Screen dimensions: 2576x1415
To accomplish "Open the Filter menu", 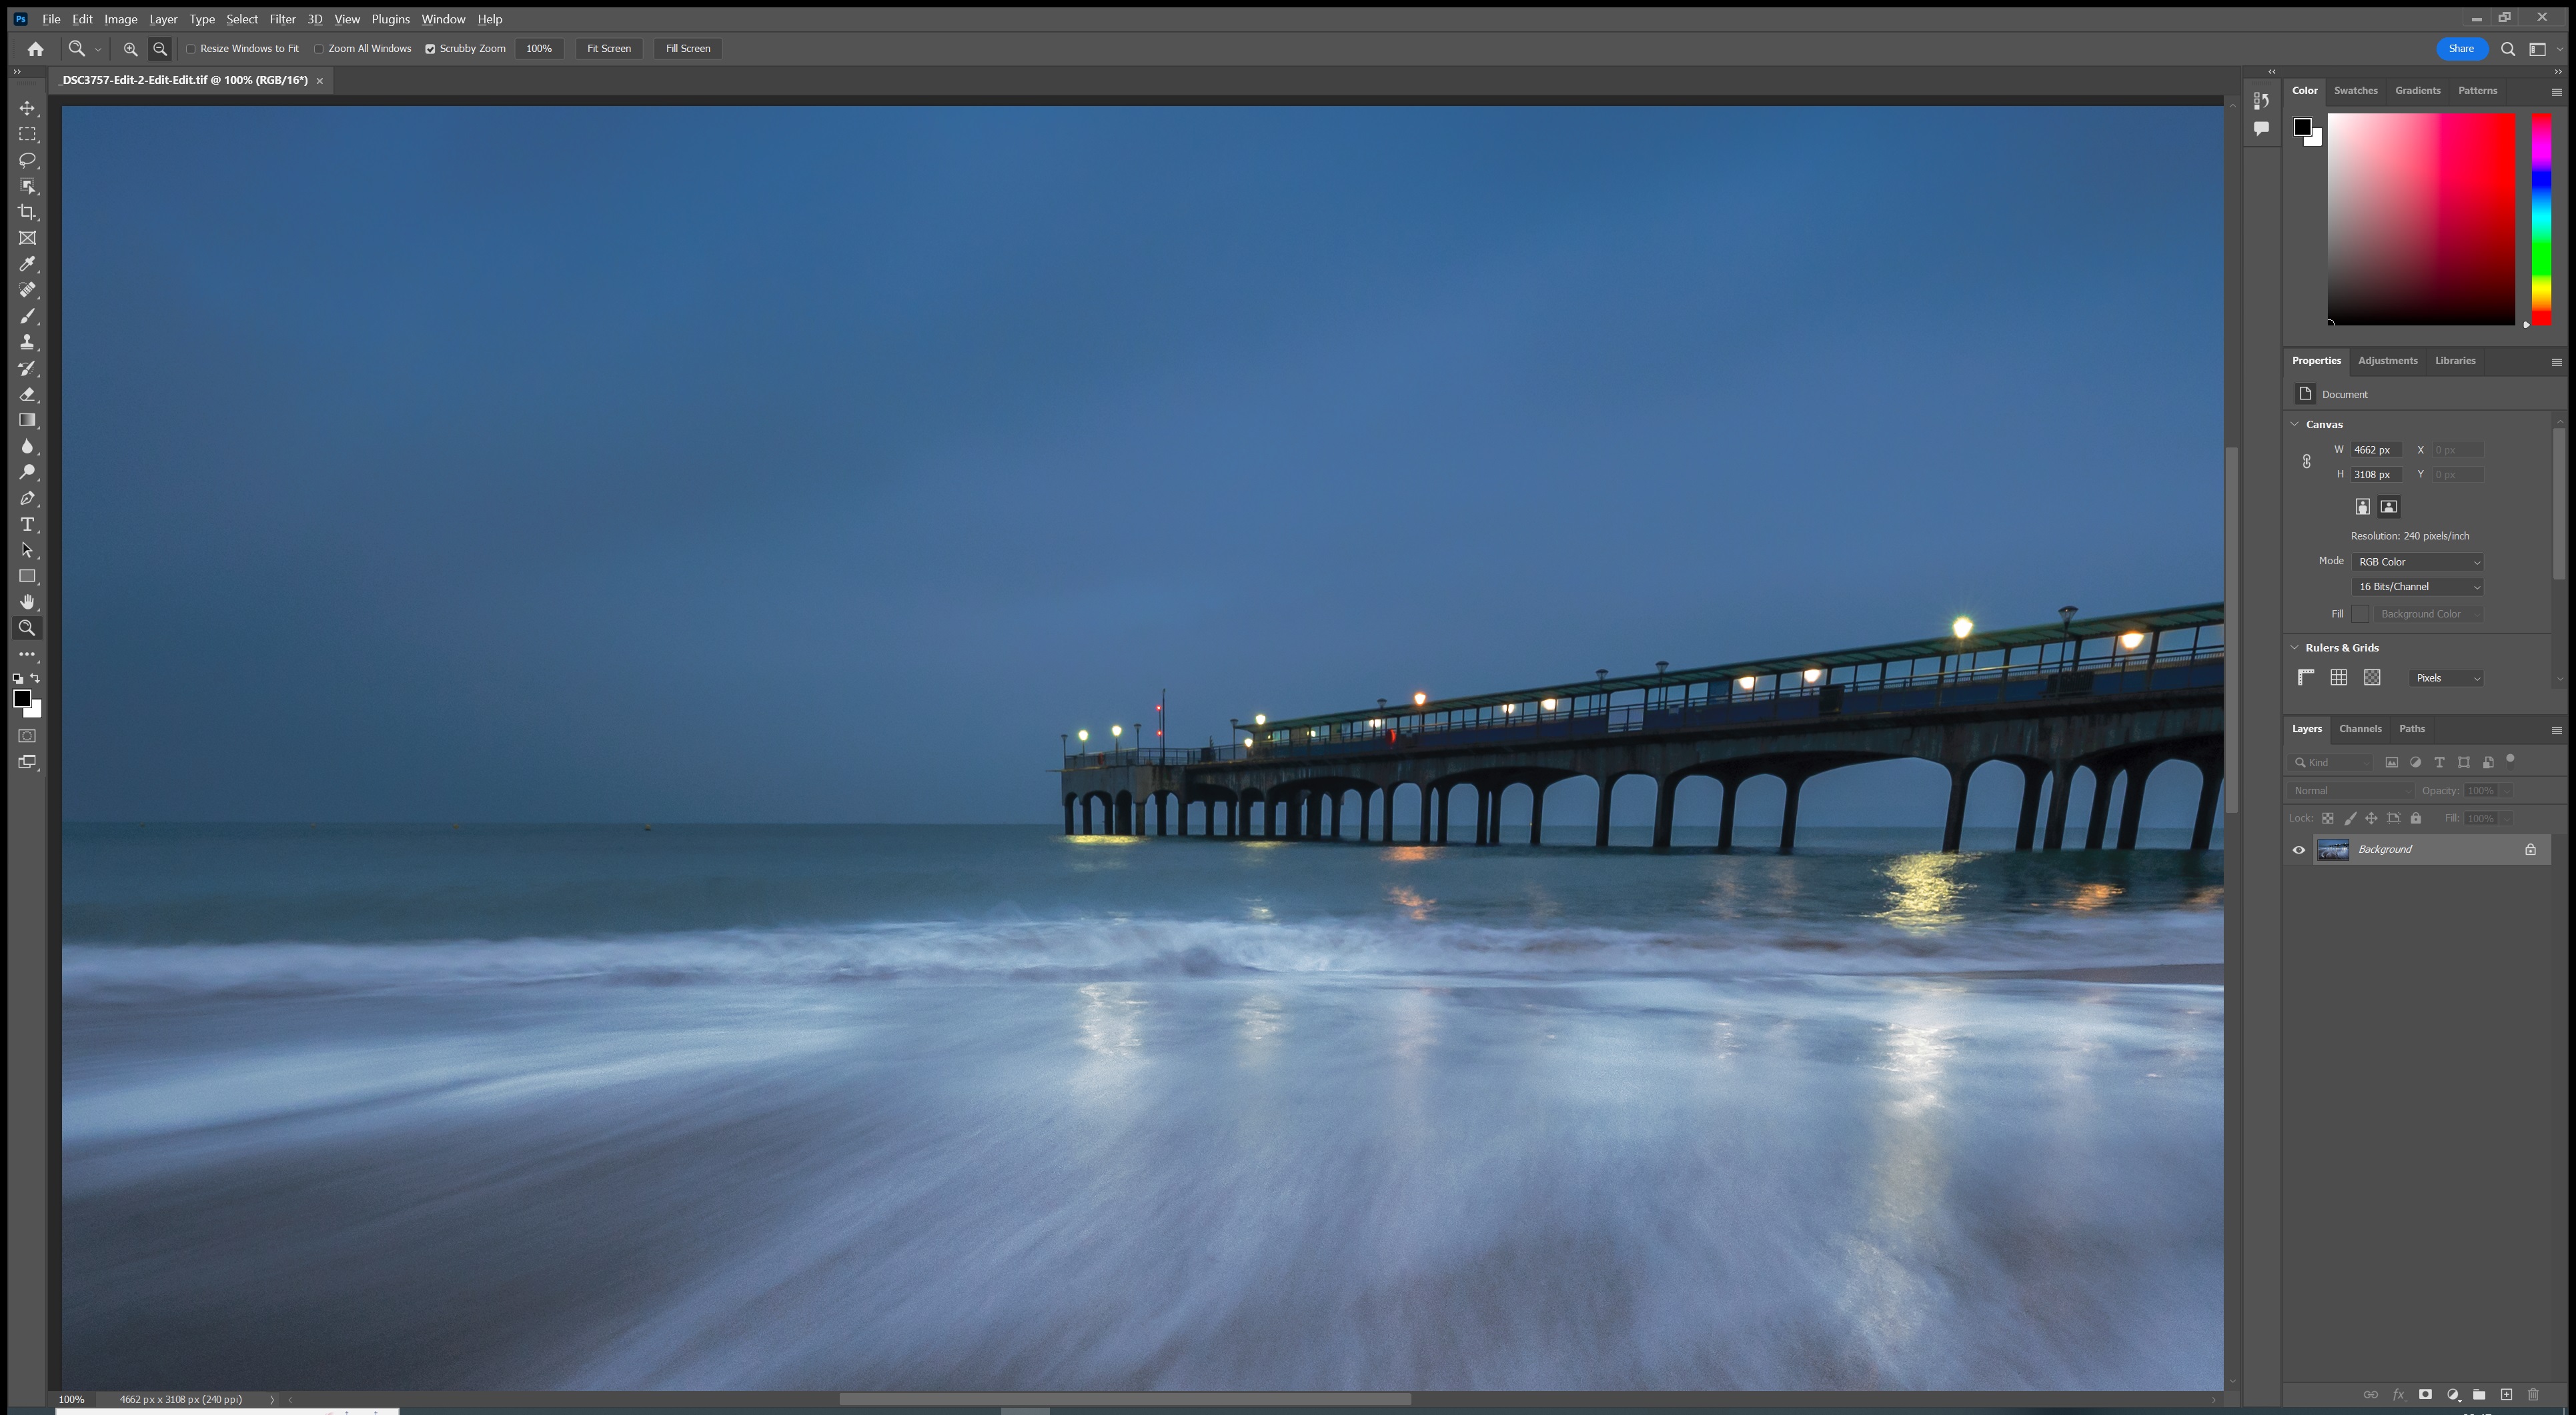I will 282,19.
